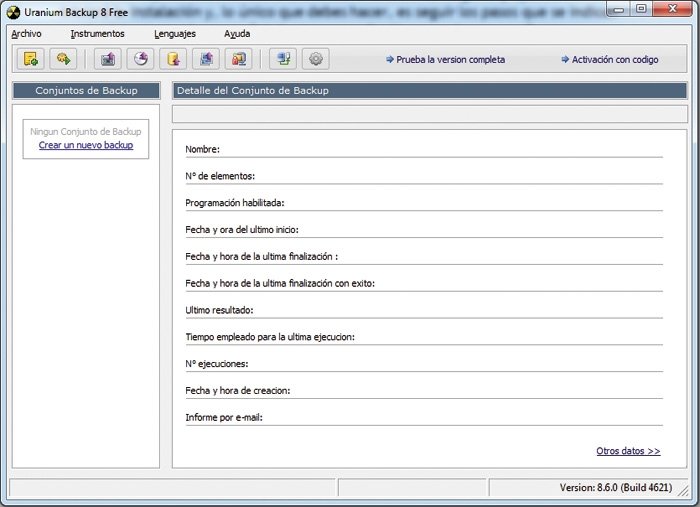The height and width of the screenshot is (507, 700).
Task: Click the 'Version: 8.6.0 (Build 4621)' status text
Action: [616, 487]
